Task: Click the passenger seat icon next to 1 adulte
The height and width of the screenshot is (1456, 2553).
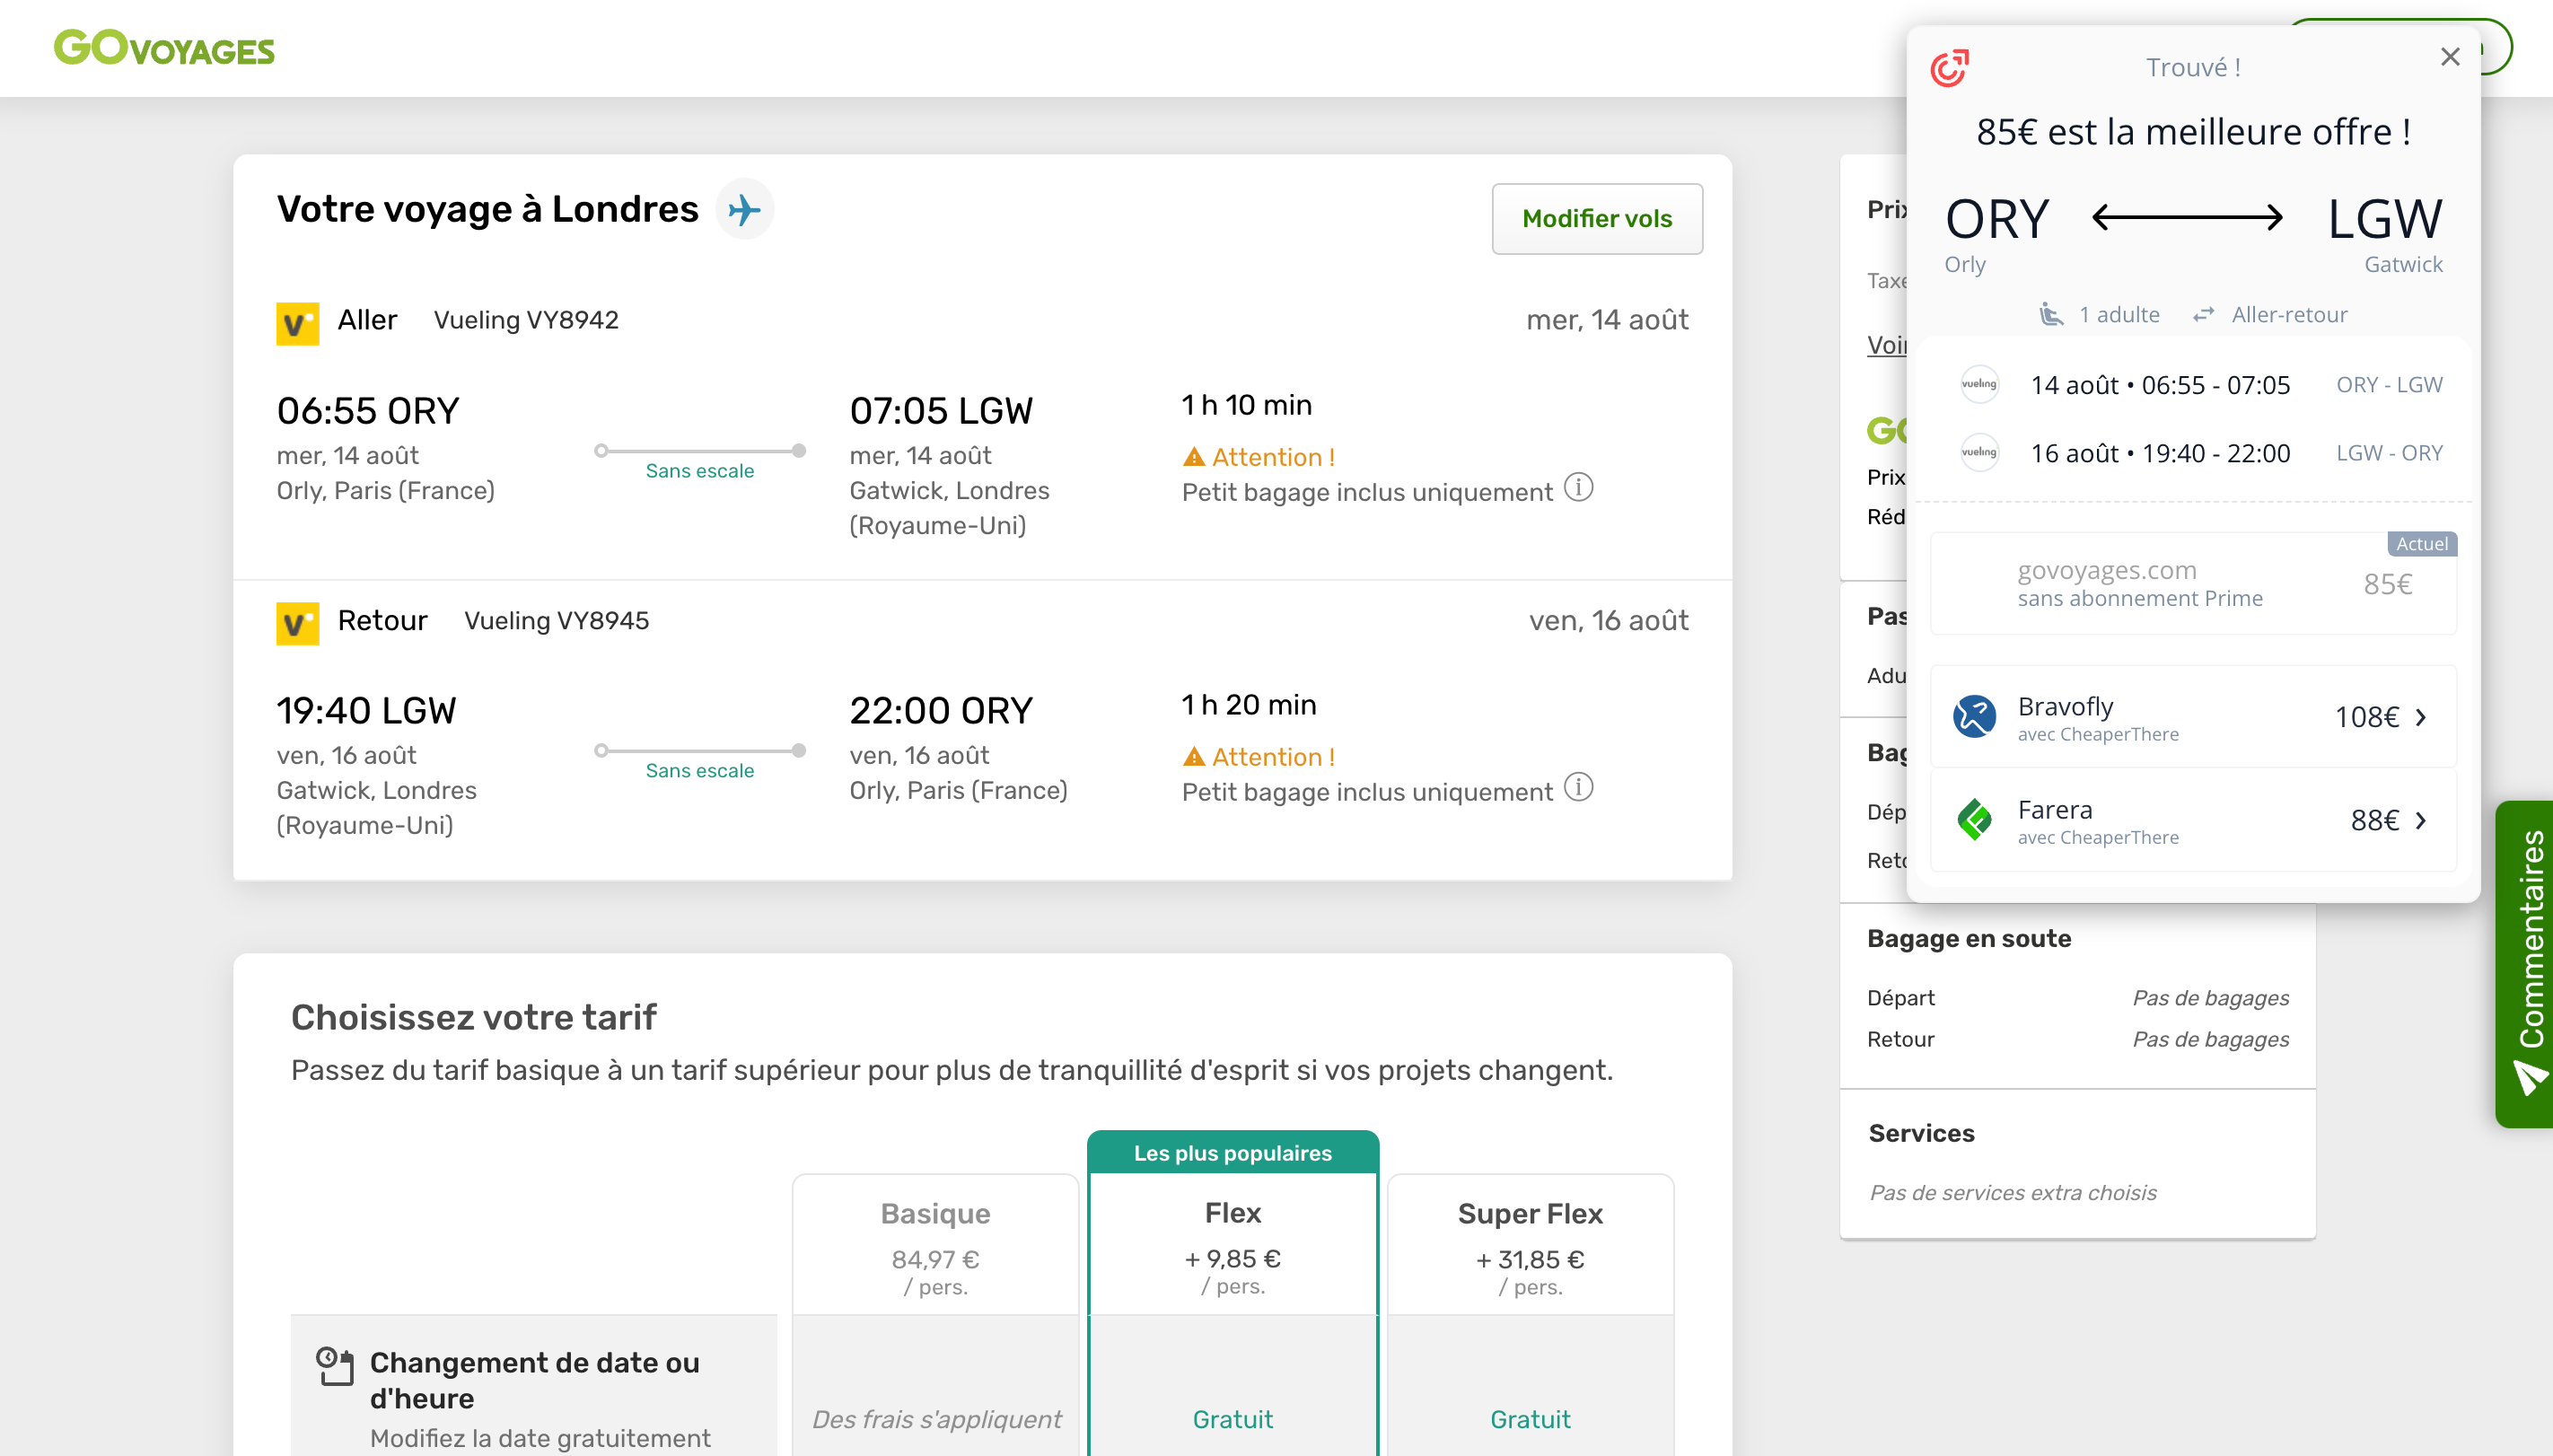Action: pyautogui.click(x=2051, y=314)
